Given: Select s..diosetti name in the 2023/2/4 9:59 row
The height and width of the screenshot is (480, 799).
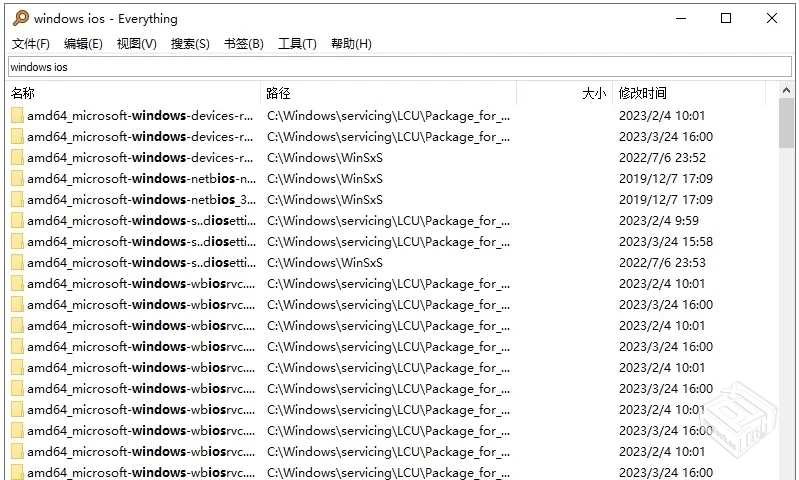Looking at the screenshot, I should (x=141, y=221).
